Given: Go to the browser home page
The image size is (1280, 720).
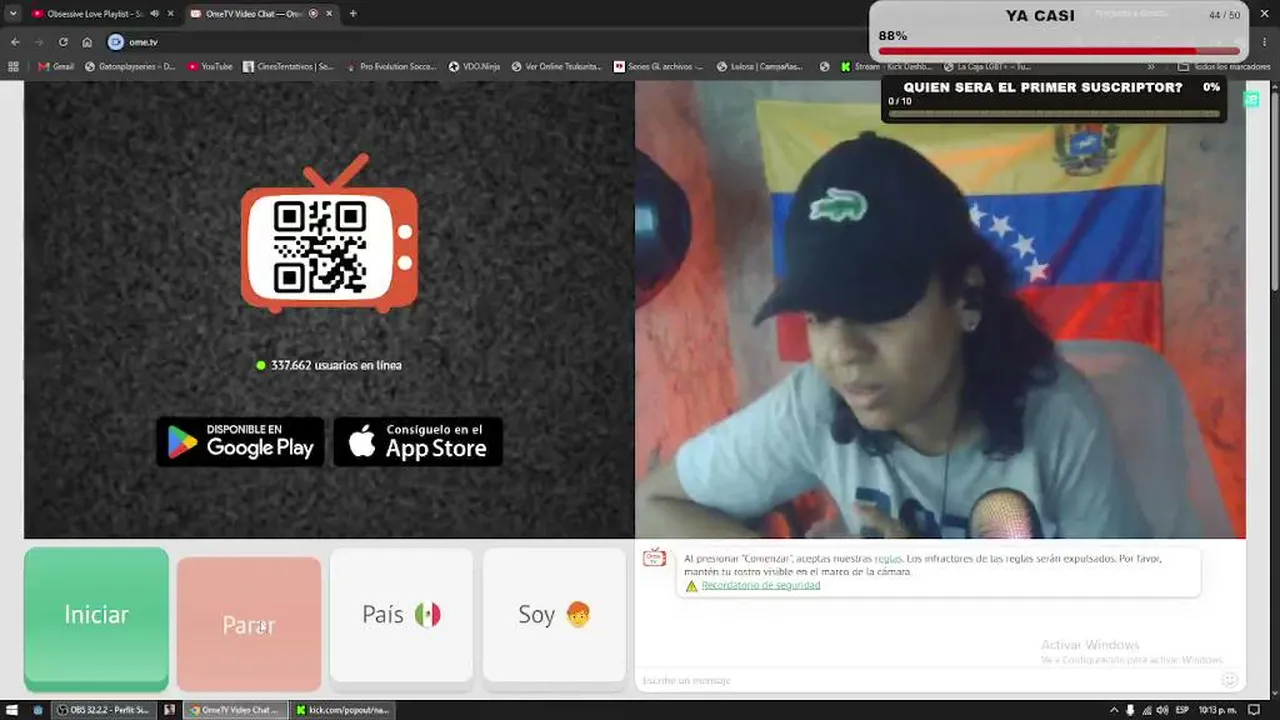Looking at the screenshot, I should point(87,42).
